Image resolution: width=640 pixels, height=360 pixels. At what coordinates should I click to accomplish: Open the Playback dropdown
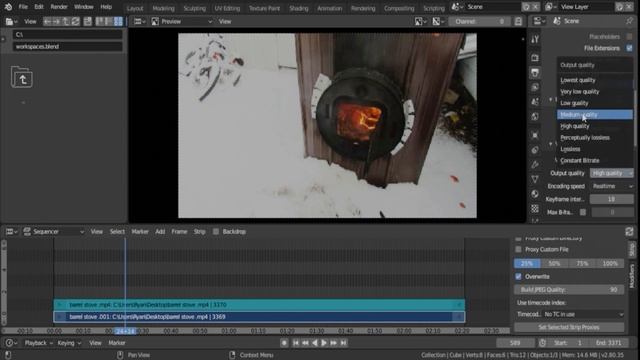[x=39, y=343]
